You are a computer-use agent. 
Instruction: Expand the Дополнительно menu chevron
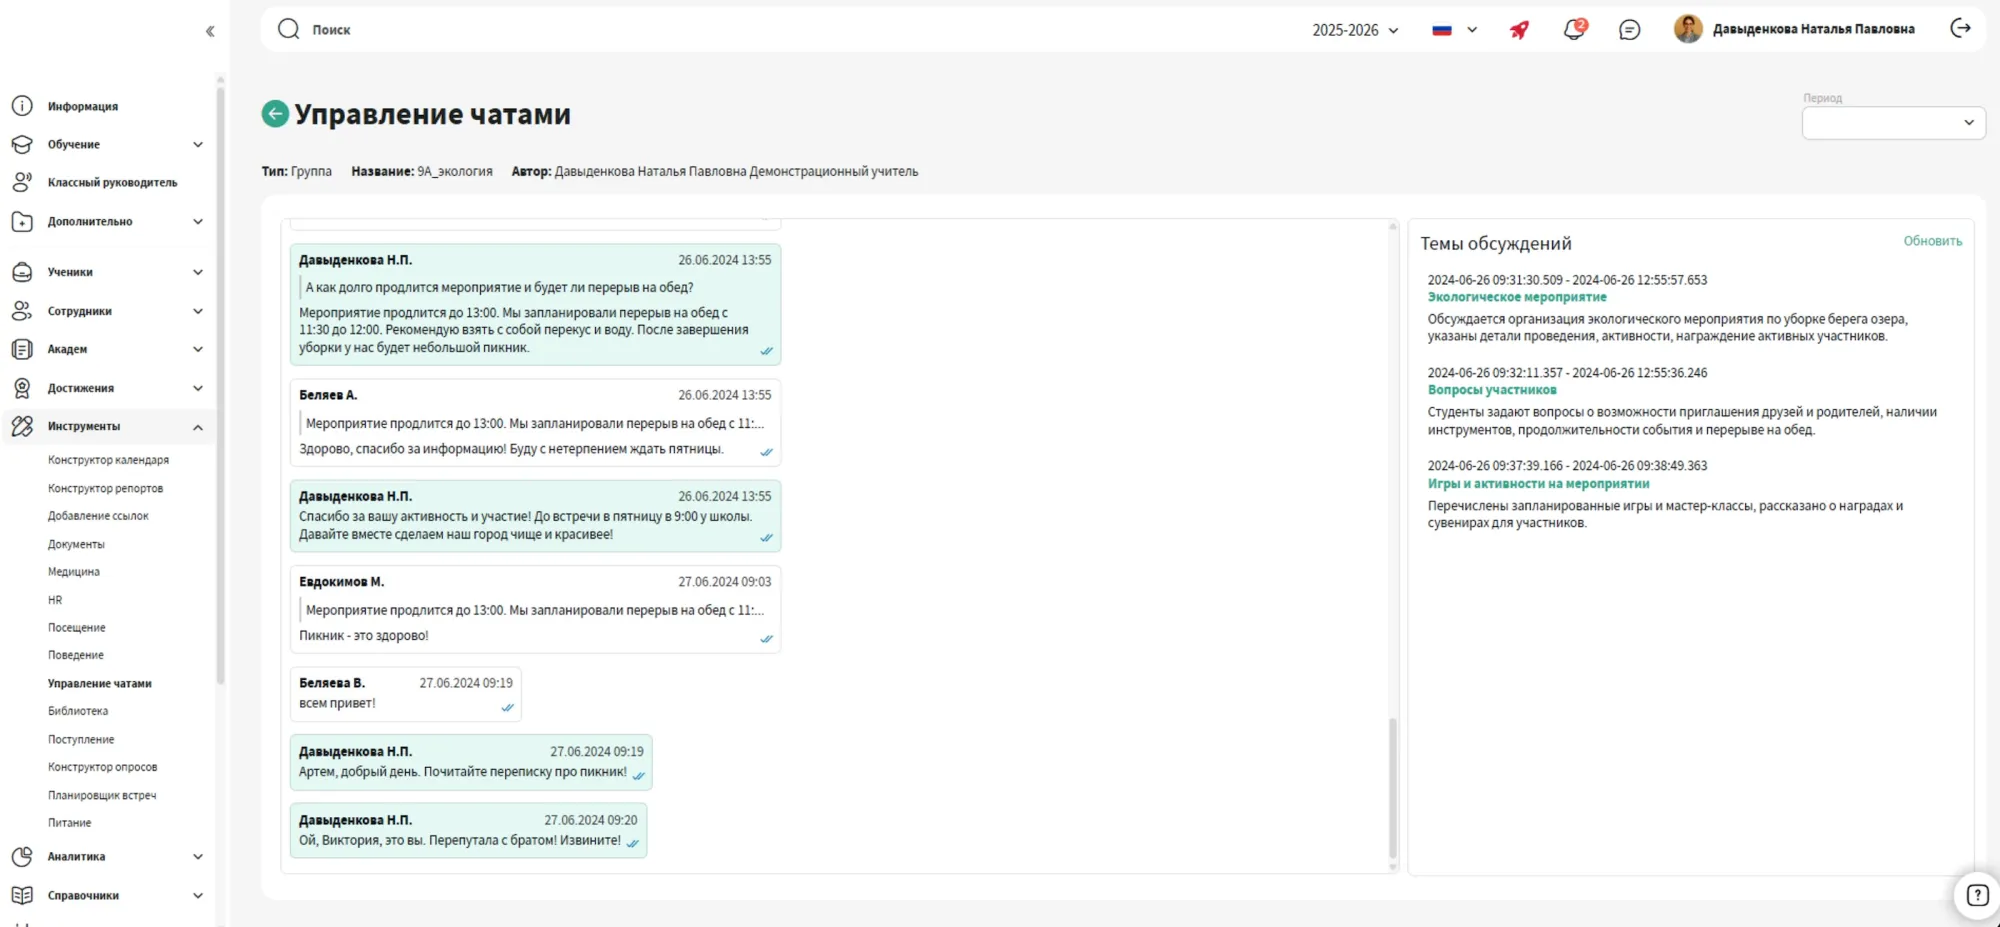(198, 222)
